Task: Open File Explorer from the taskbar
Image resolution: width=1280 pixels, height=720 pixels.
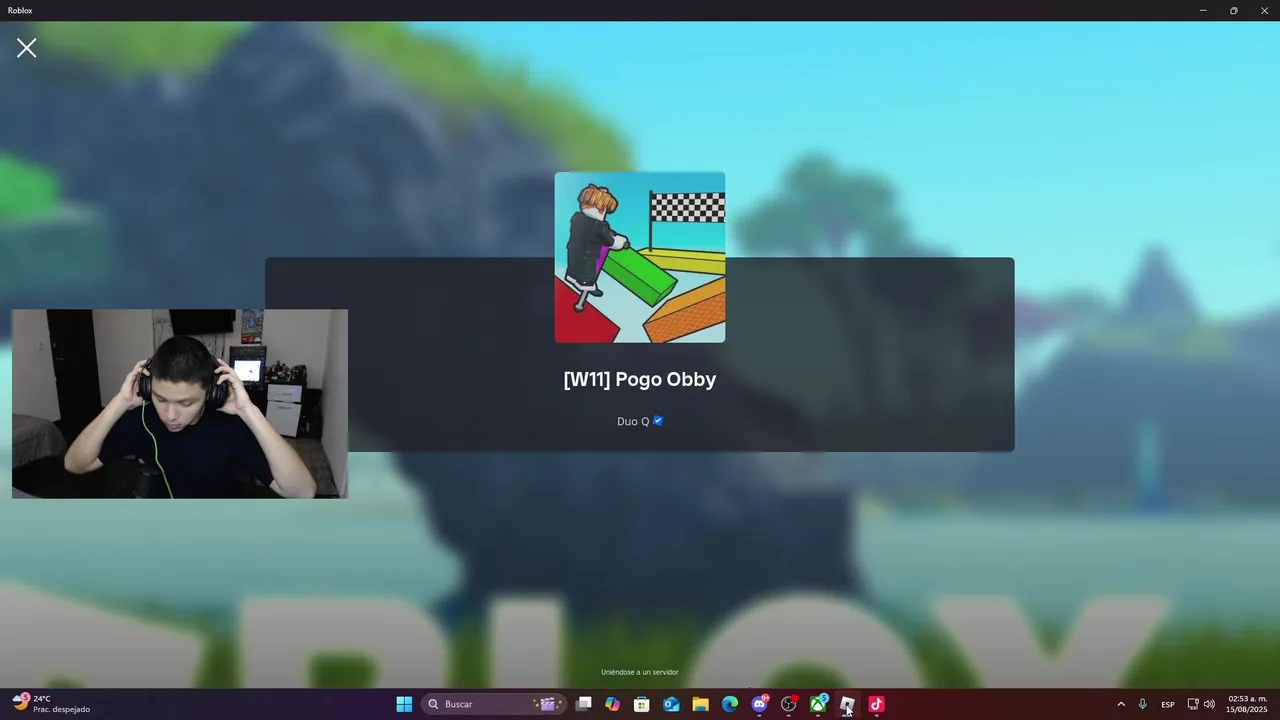Action: (x=701, y=704)
